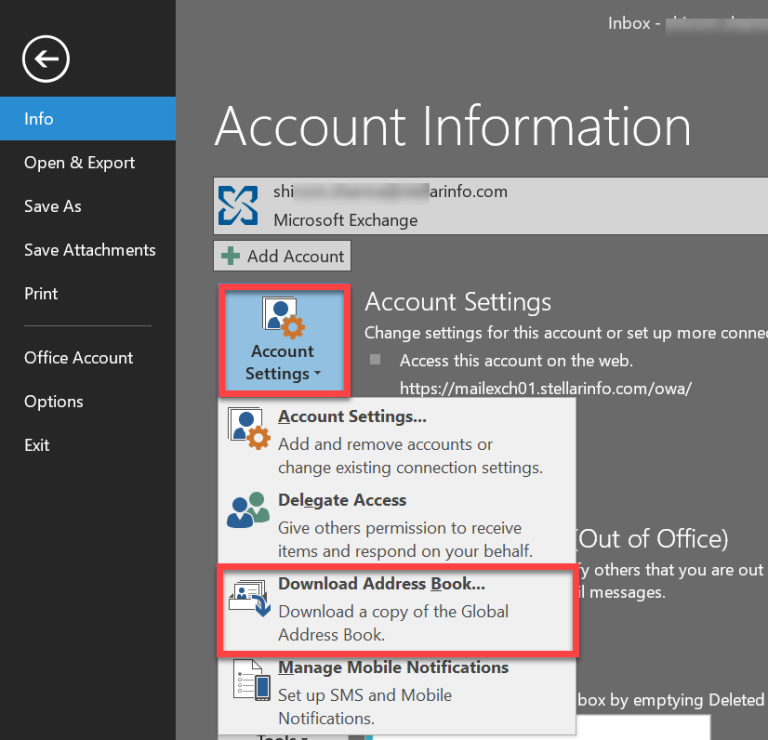Select the Microsoft Exchange account dropdown bar

pyautogui.click(x=491, y=206)
